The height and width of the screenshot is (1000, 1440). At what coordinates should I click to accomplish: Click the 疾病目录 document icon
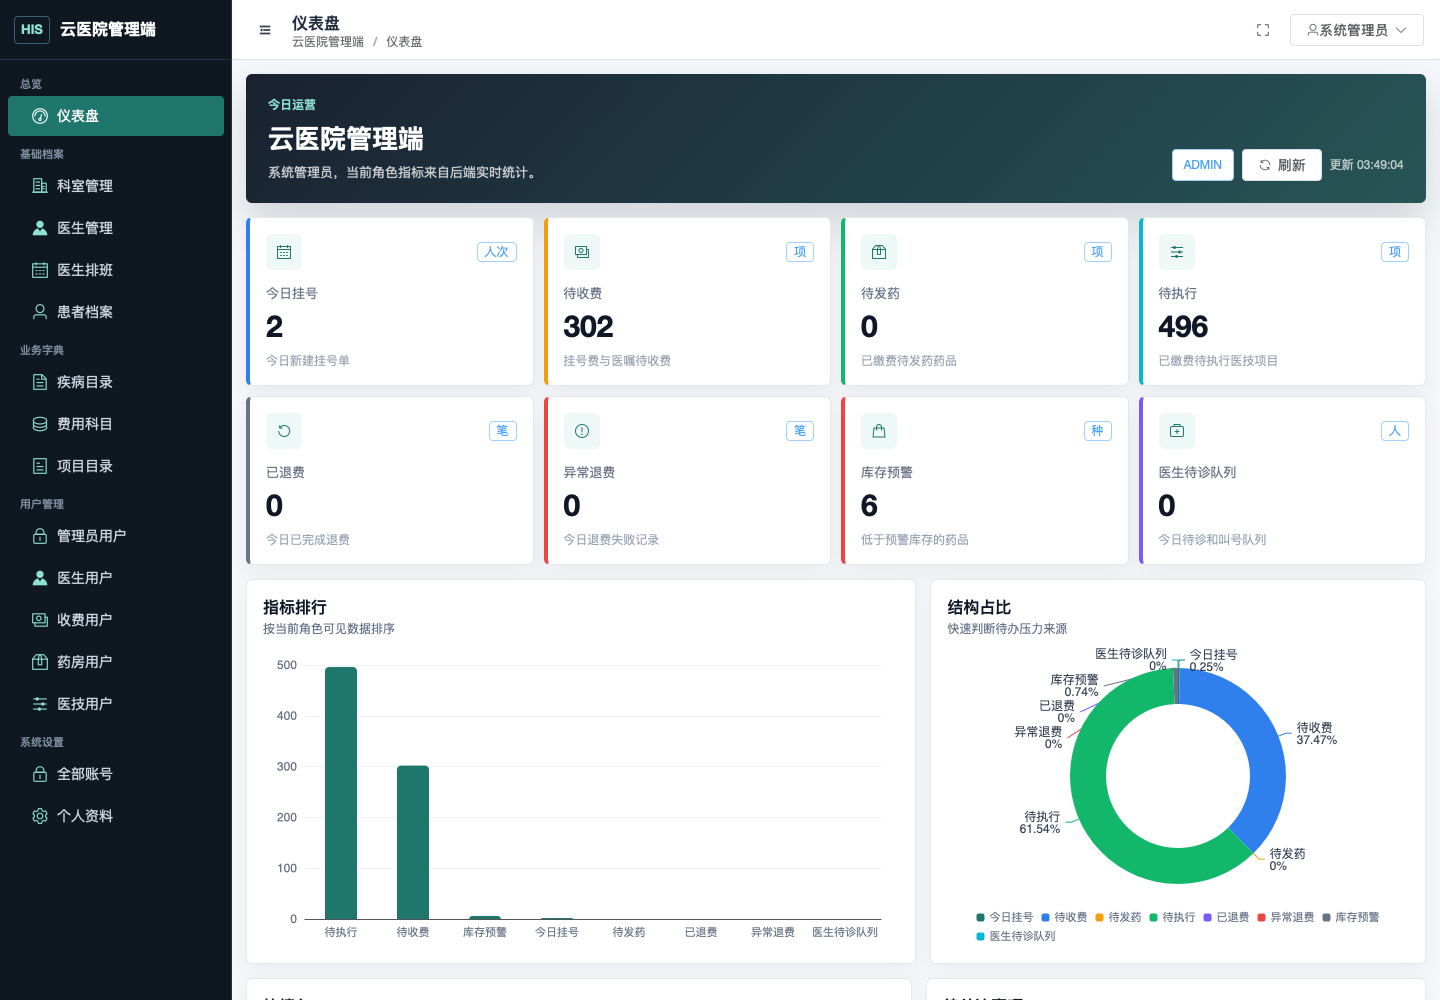click(x=40, y=382)
